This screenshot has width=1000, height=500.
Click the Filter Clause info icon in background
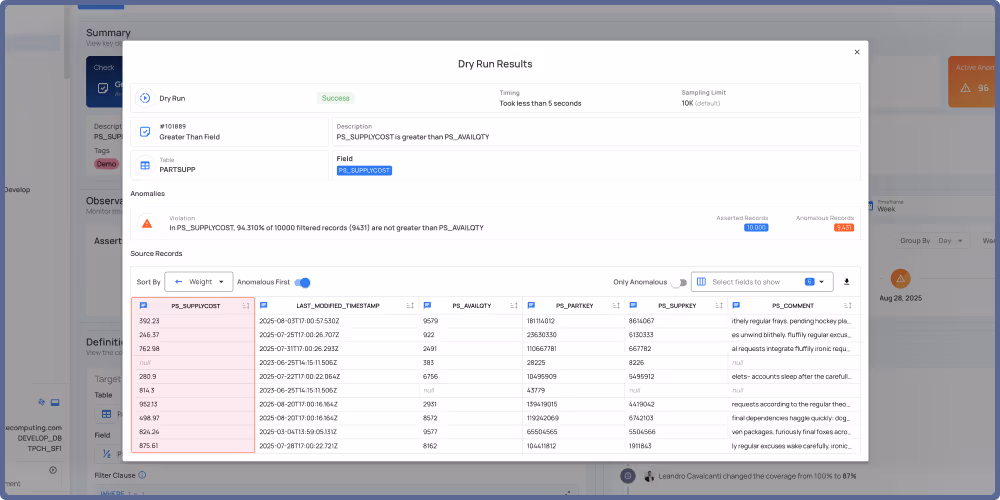point(142,474)
